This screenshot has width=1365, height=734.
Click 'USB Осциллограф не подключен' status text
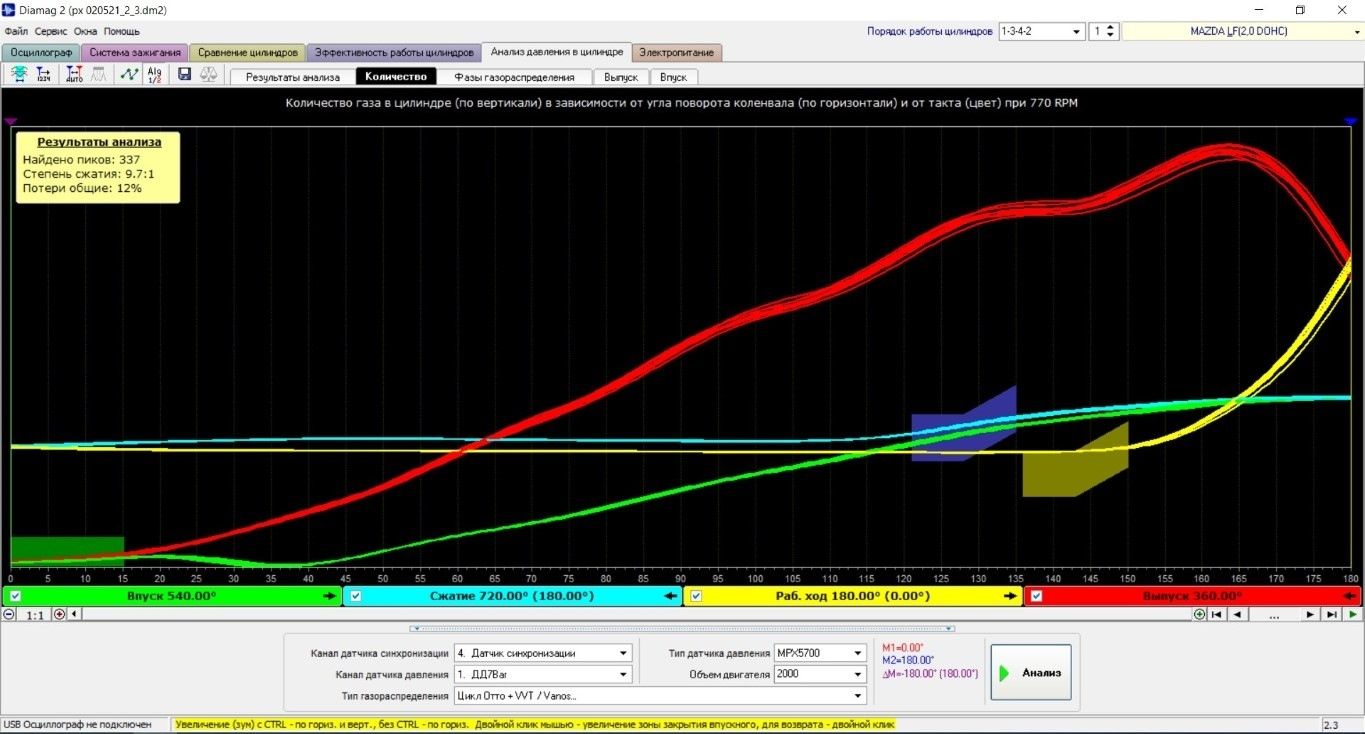point(78,724)
